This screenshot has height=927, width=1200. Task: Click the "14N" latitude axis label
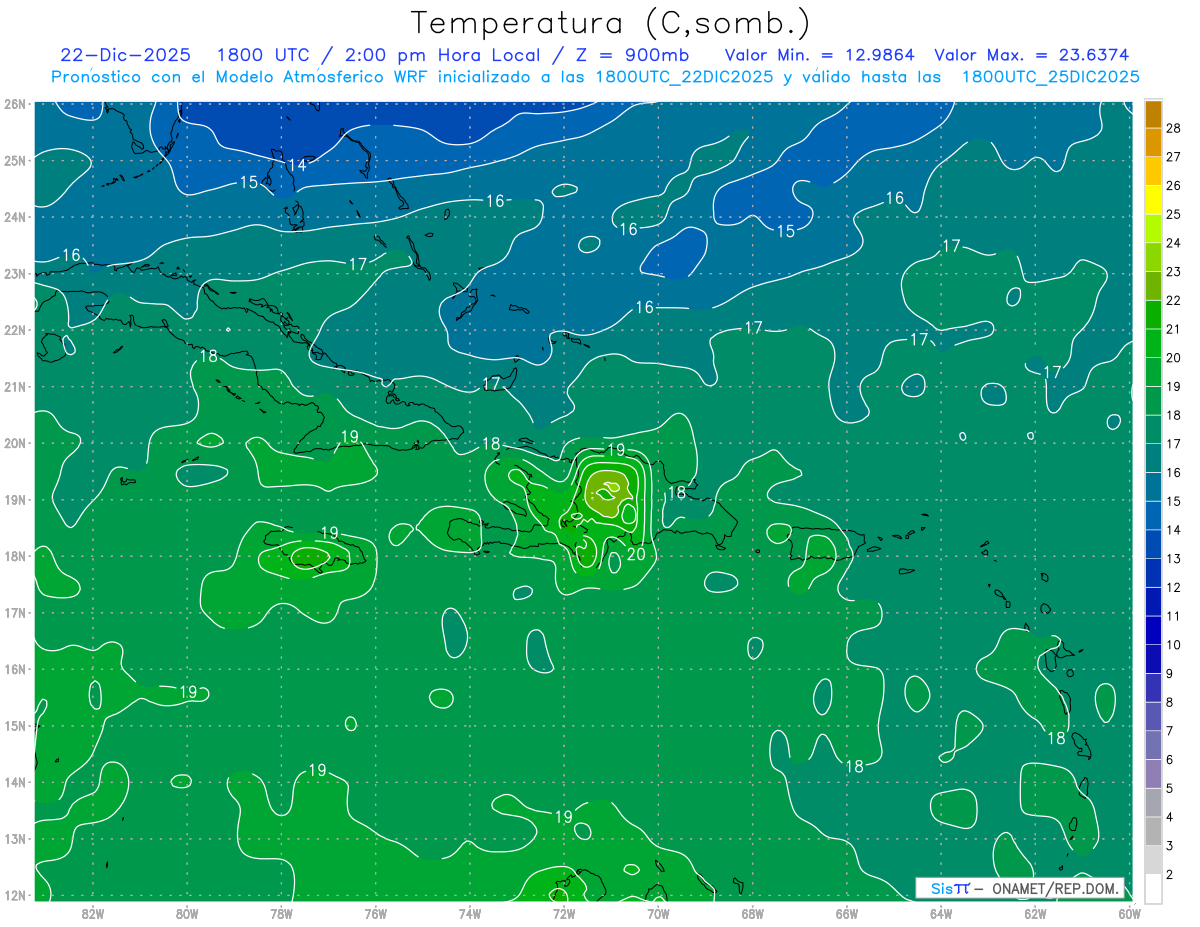coord(15,782)
